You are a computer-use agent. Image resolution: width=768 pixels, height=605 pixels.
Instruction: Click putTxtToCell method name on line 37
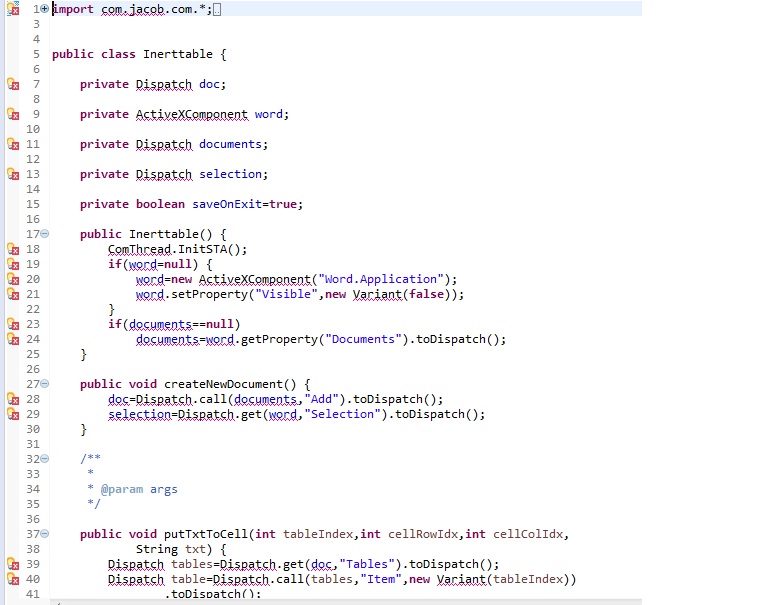[206, 533]
